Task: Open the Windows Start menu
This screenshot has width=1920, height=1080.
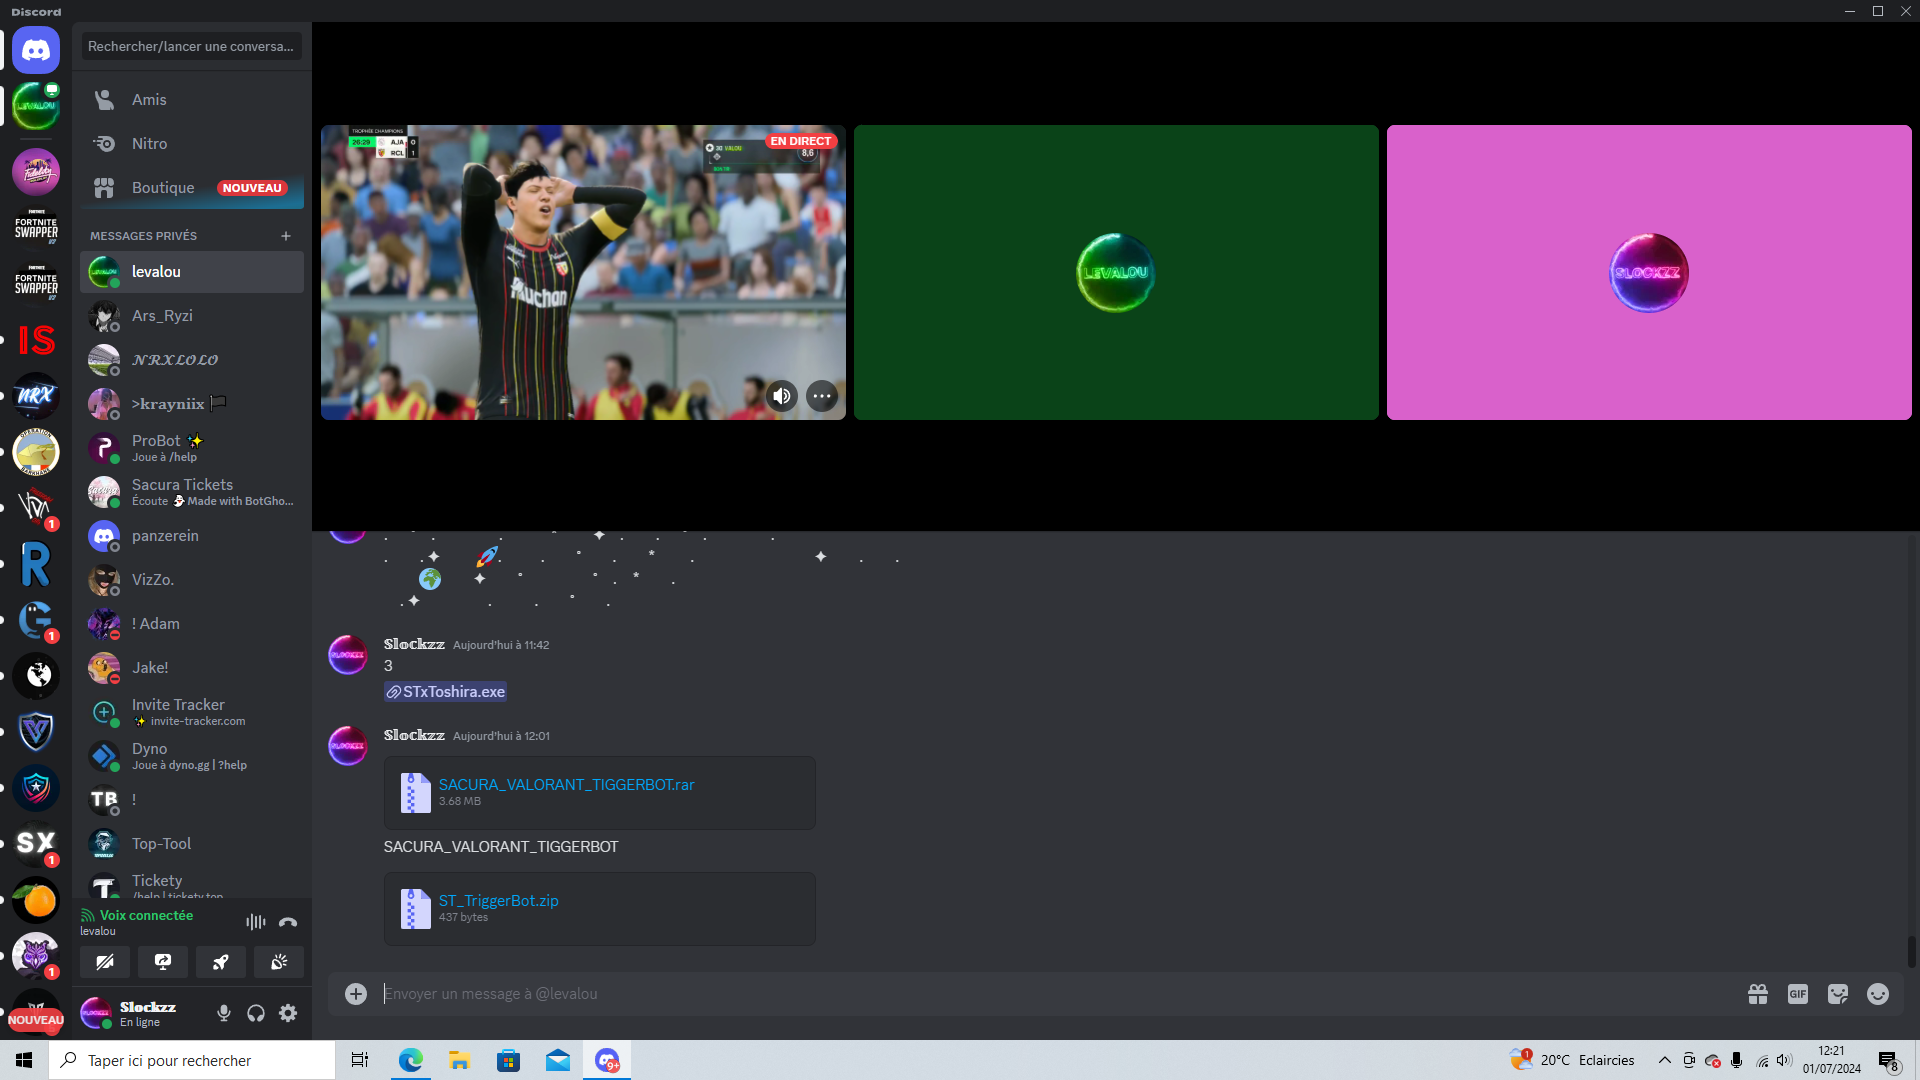Action: tap(24, 1060)
